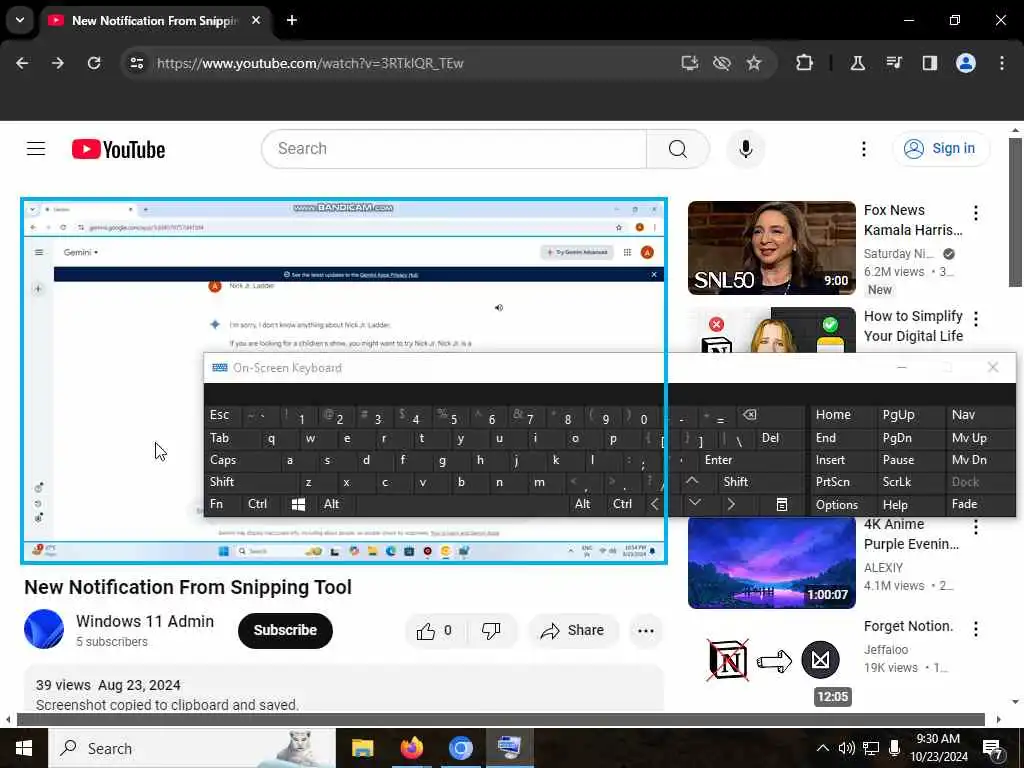This screenshot has width=1024, height=768.
Task: Open the browser profile avatar
Action: [966, 63]
